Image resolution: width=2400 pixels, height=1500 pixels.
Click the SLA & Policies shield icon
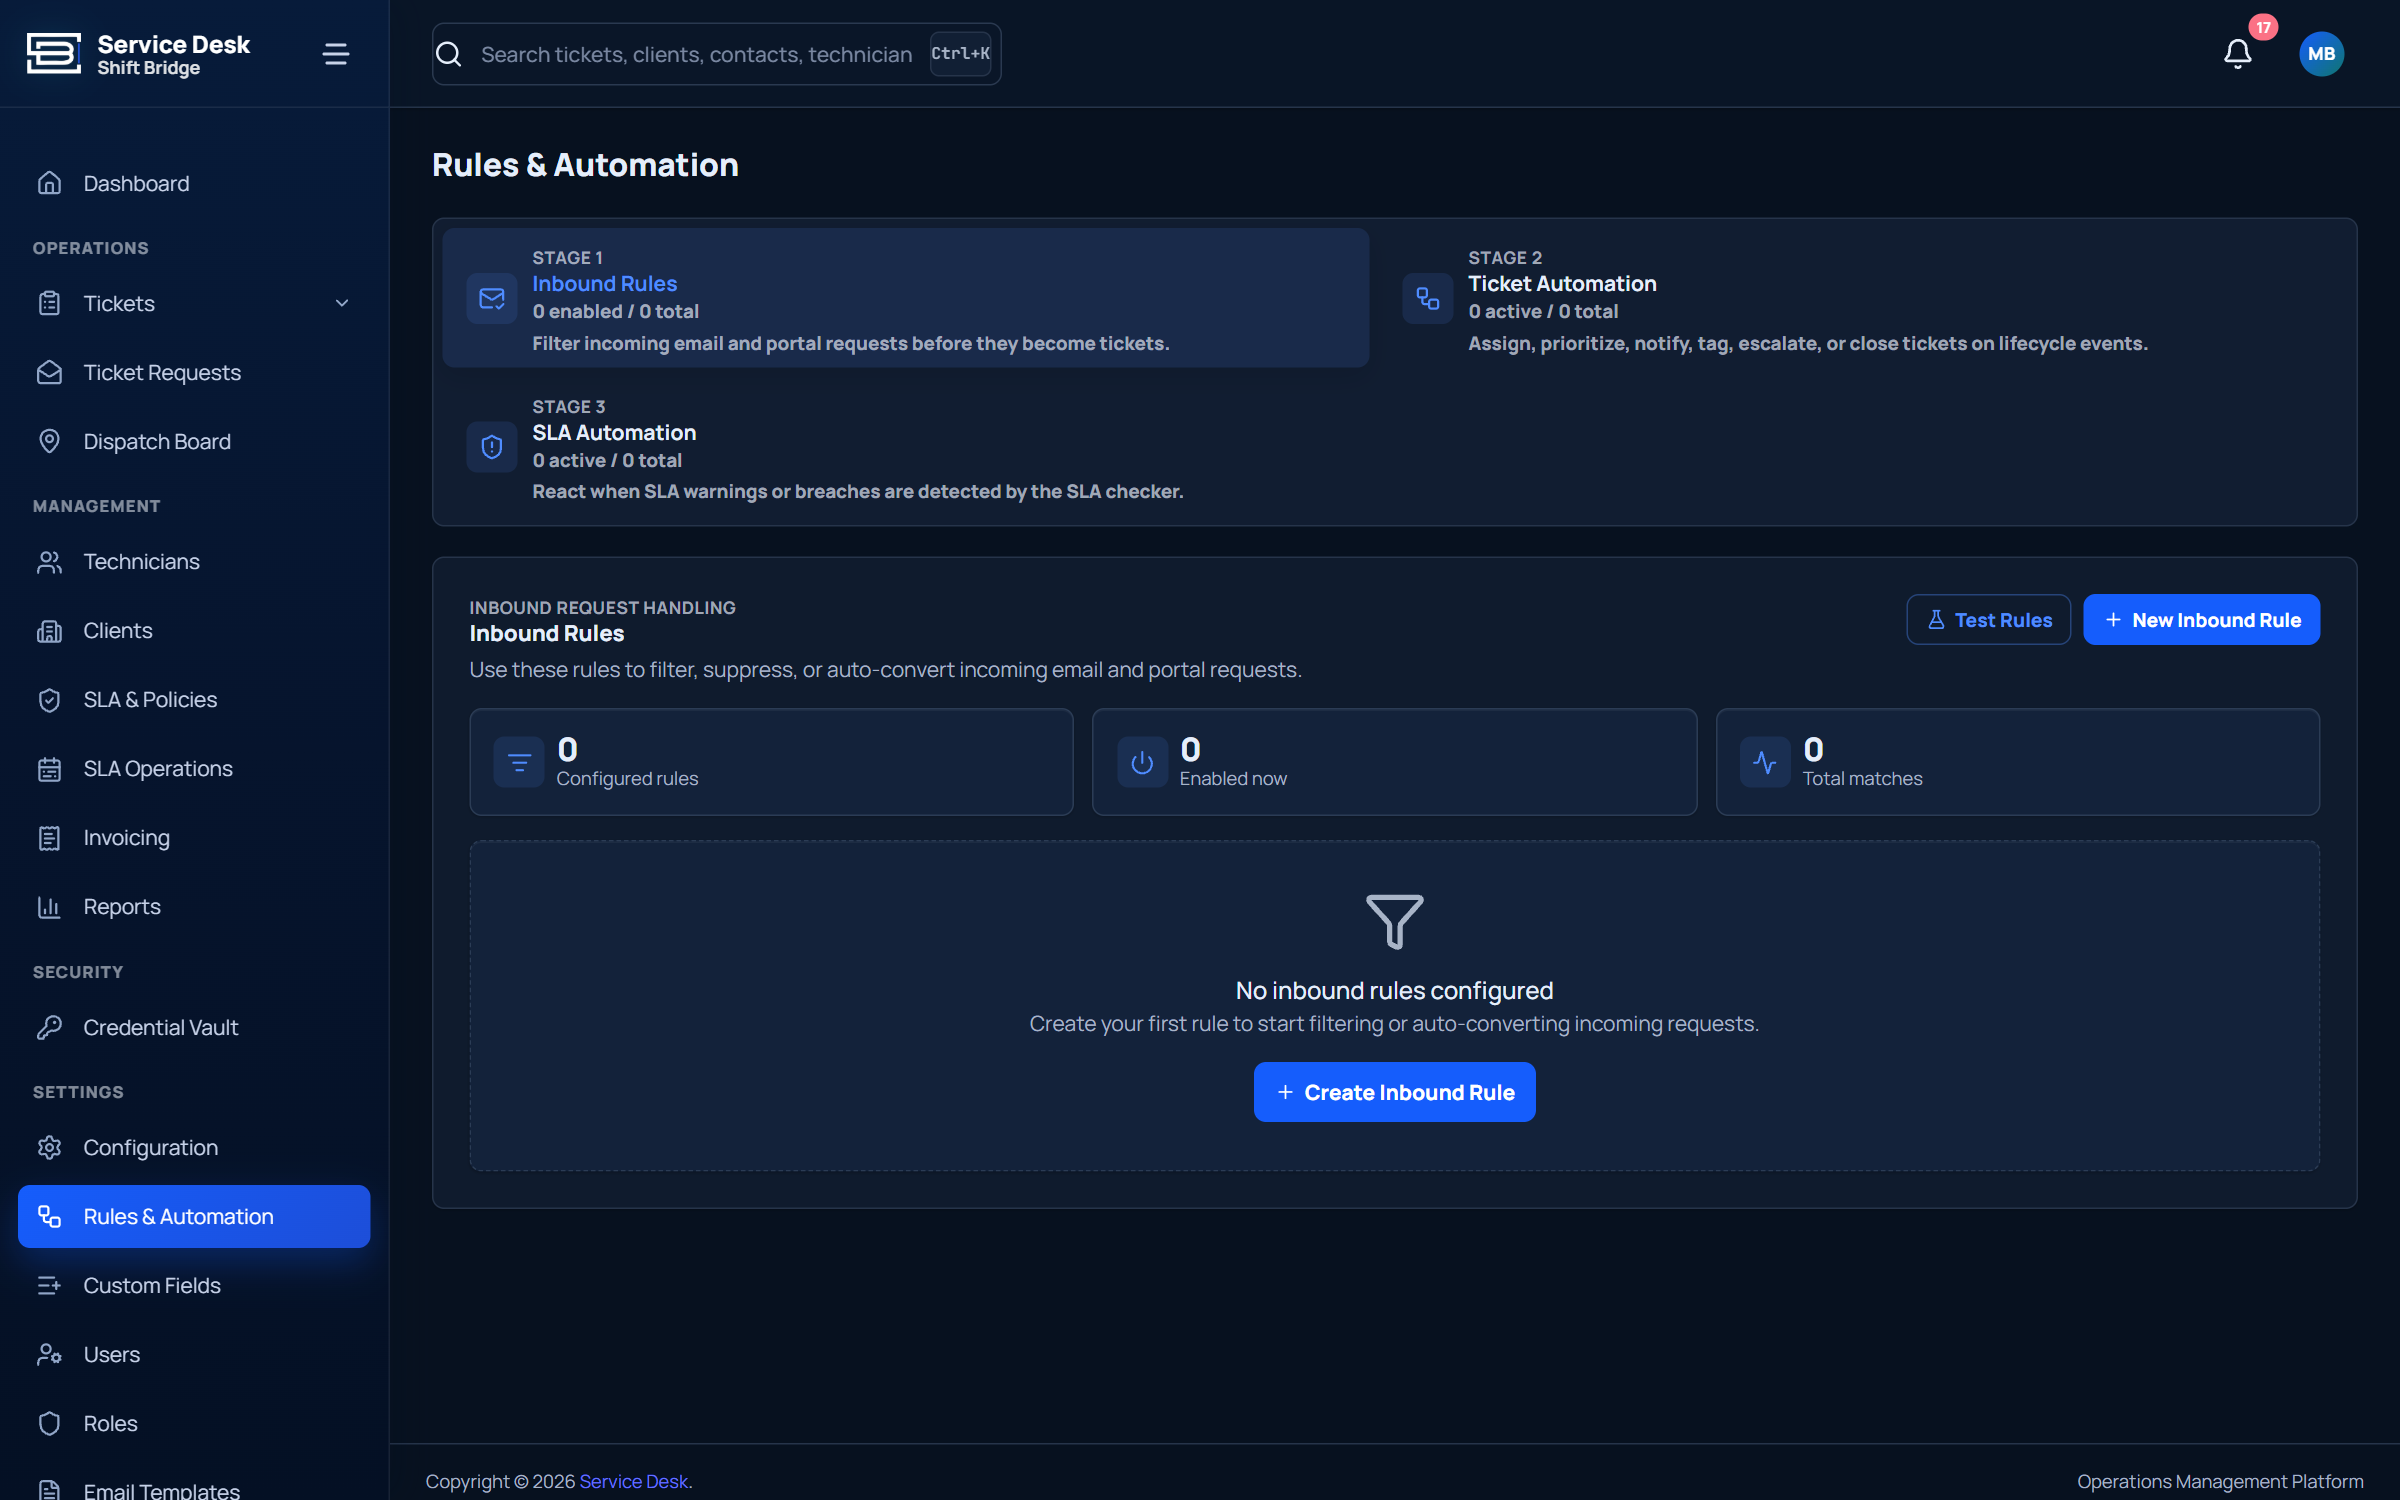[x=49, y=700]
